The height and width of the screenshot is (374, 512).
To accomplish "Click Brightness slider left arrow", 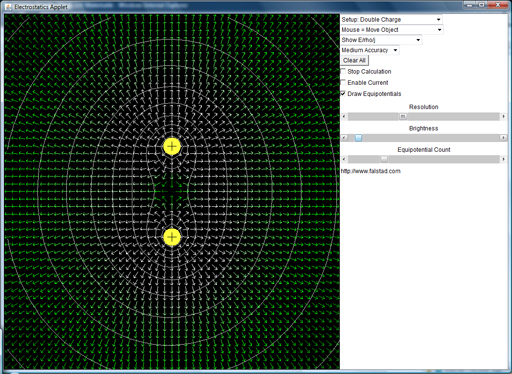I will tap(344, 138).
